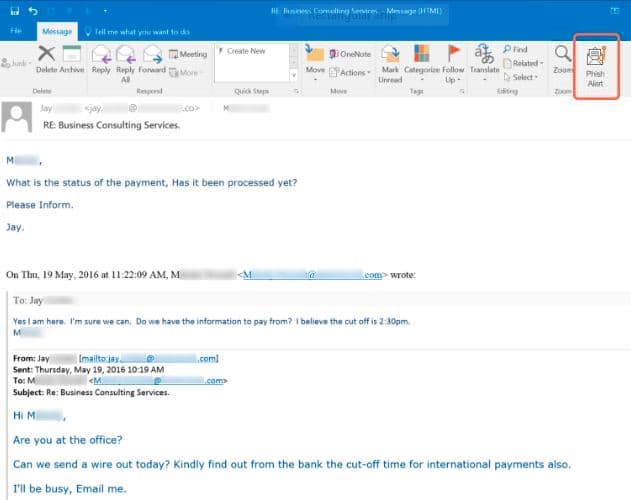Open the Actions dropdown

pos(350,72)
